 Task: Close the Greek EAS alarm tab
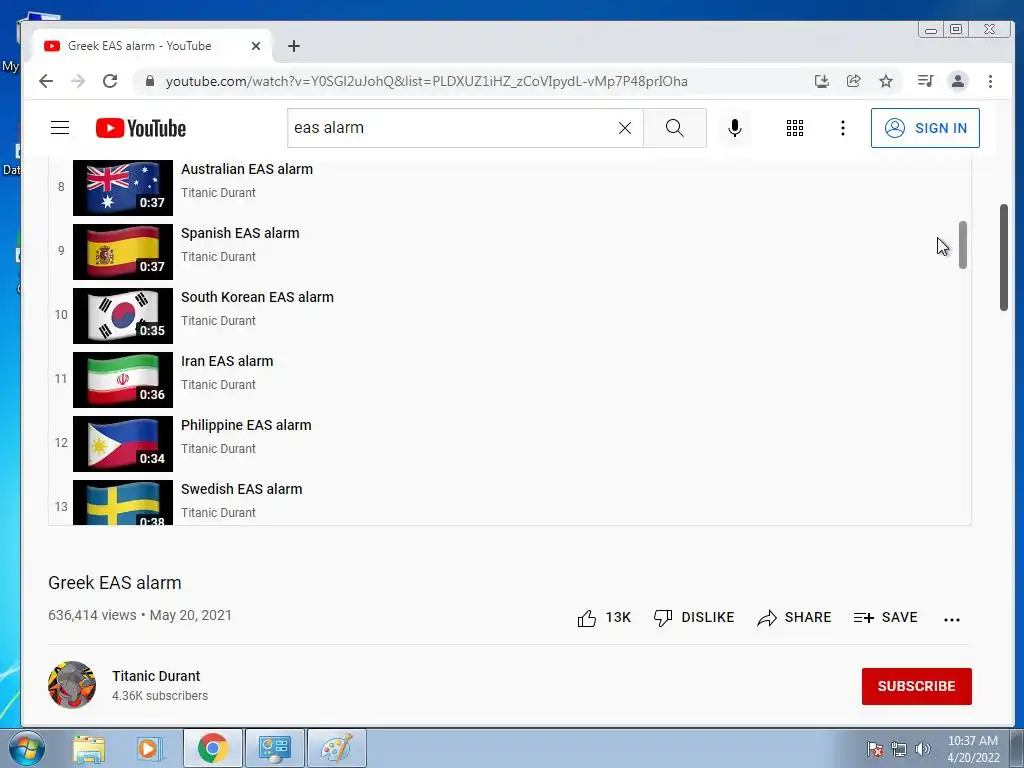pos(256,46)
